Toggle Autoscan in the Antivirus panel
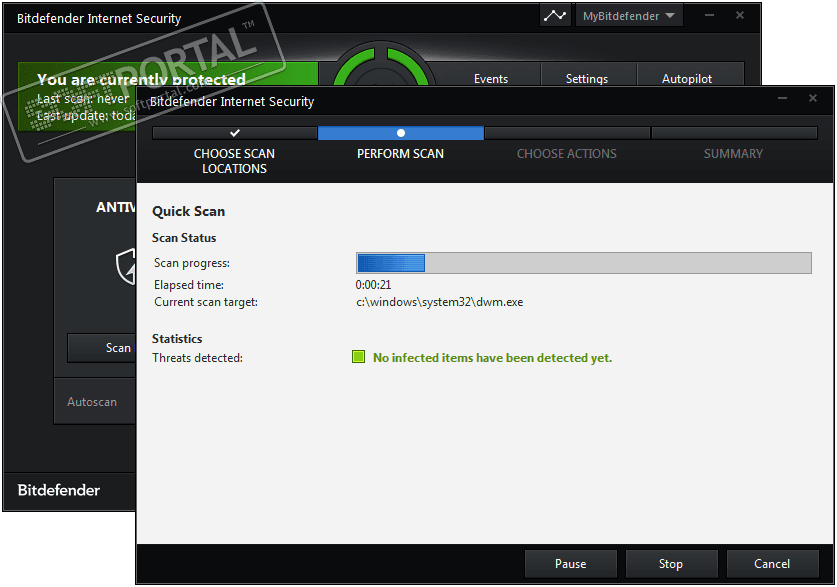The height and width of the screenshot is (587, 837). coord(92,402)
